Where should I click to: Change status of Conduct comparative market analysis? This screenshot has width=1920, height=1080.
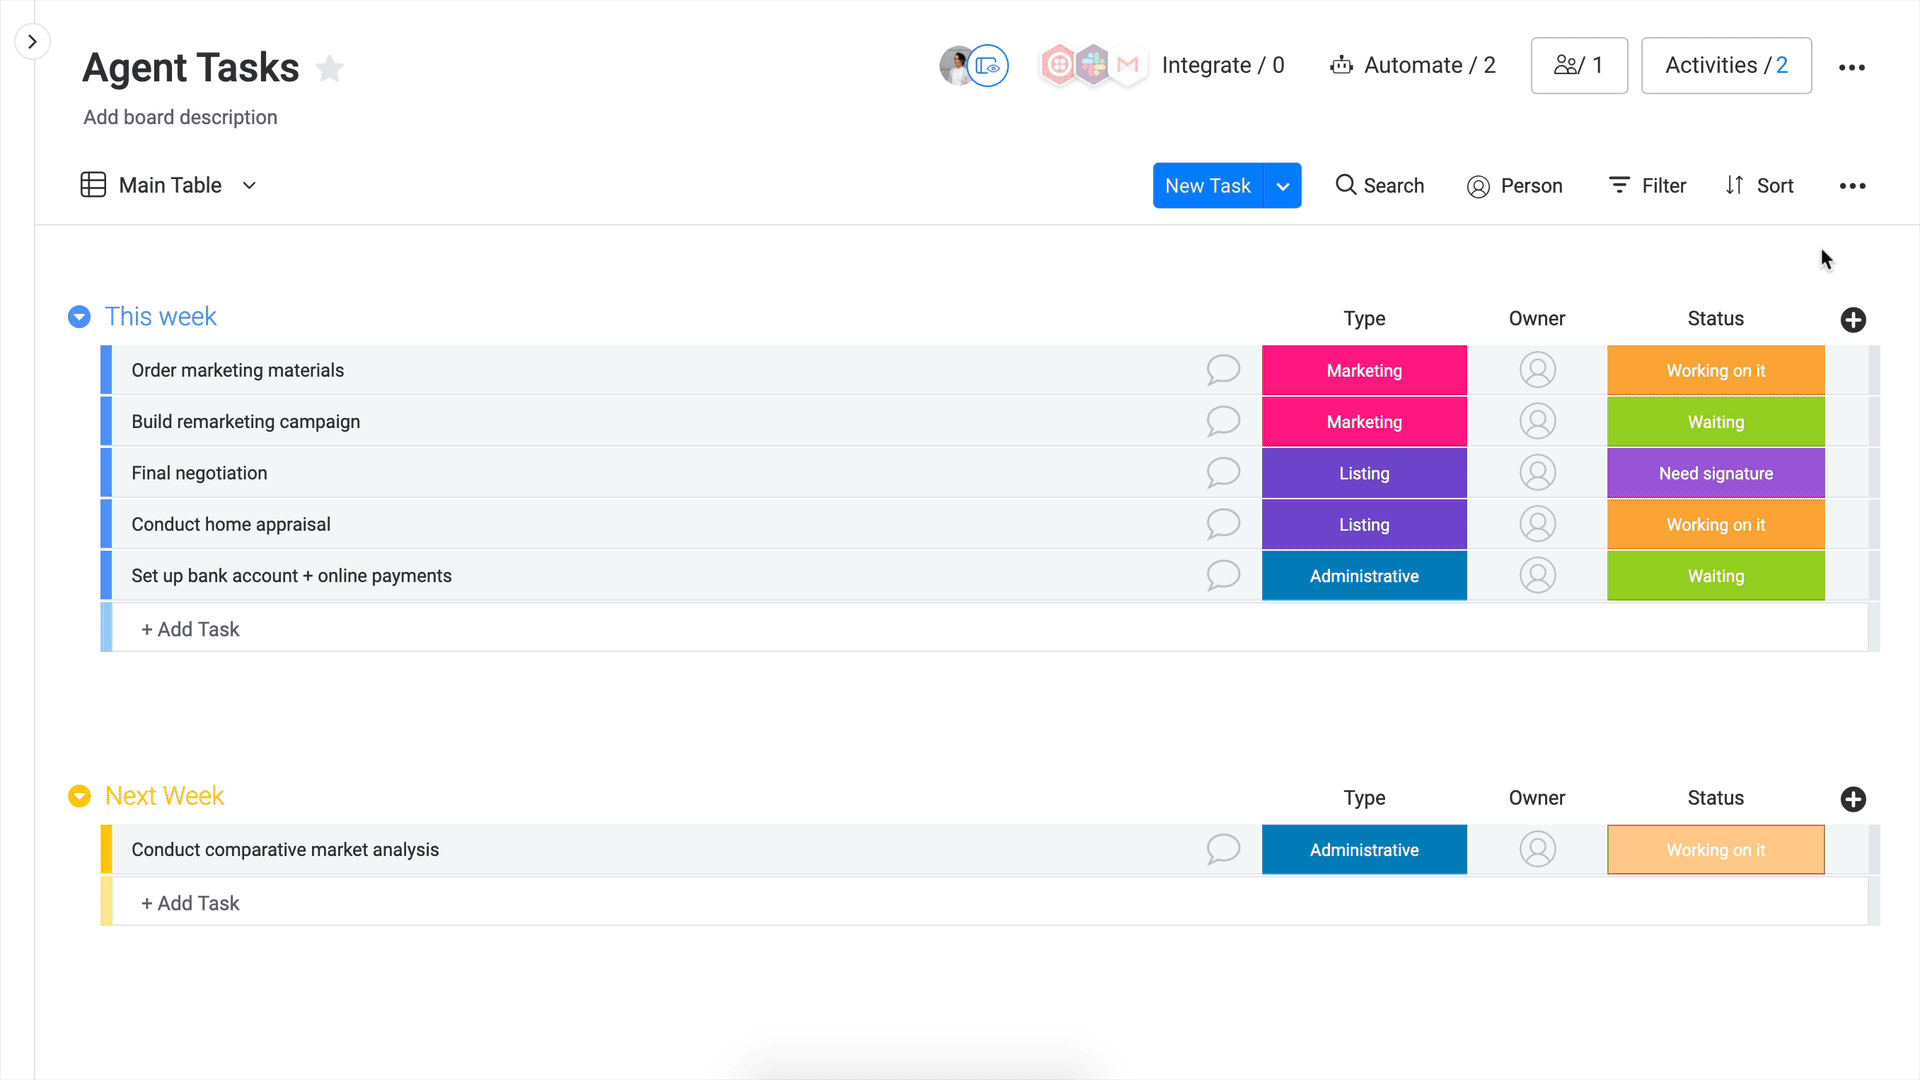[x=1716, y=850]
